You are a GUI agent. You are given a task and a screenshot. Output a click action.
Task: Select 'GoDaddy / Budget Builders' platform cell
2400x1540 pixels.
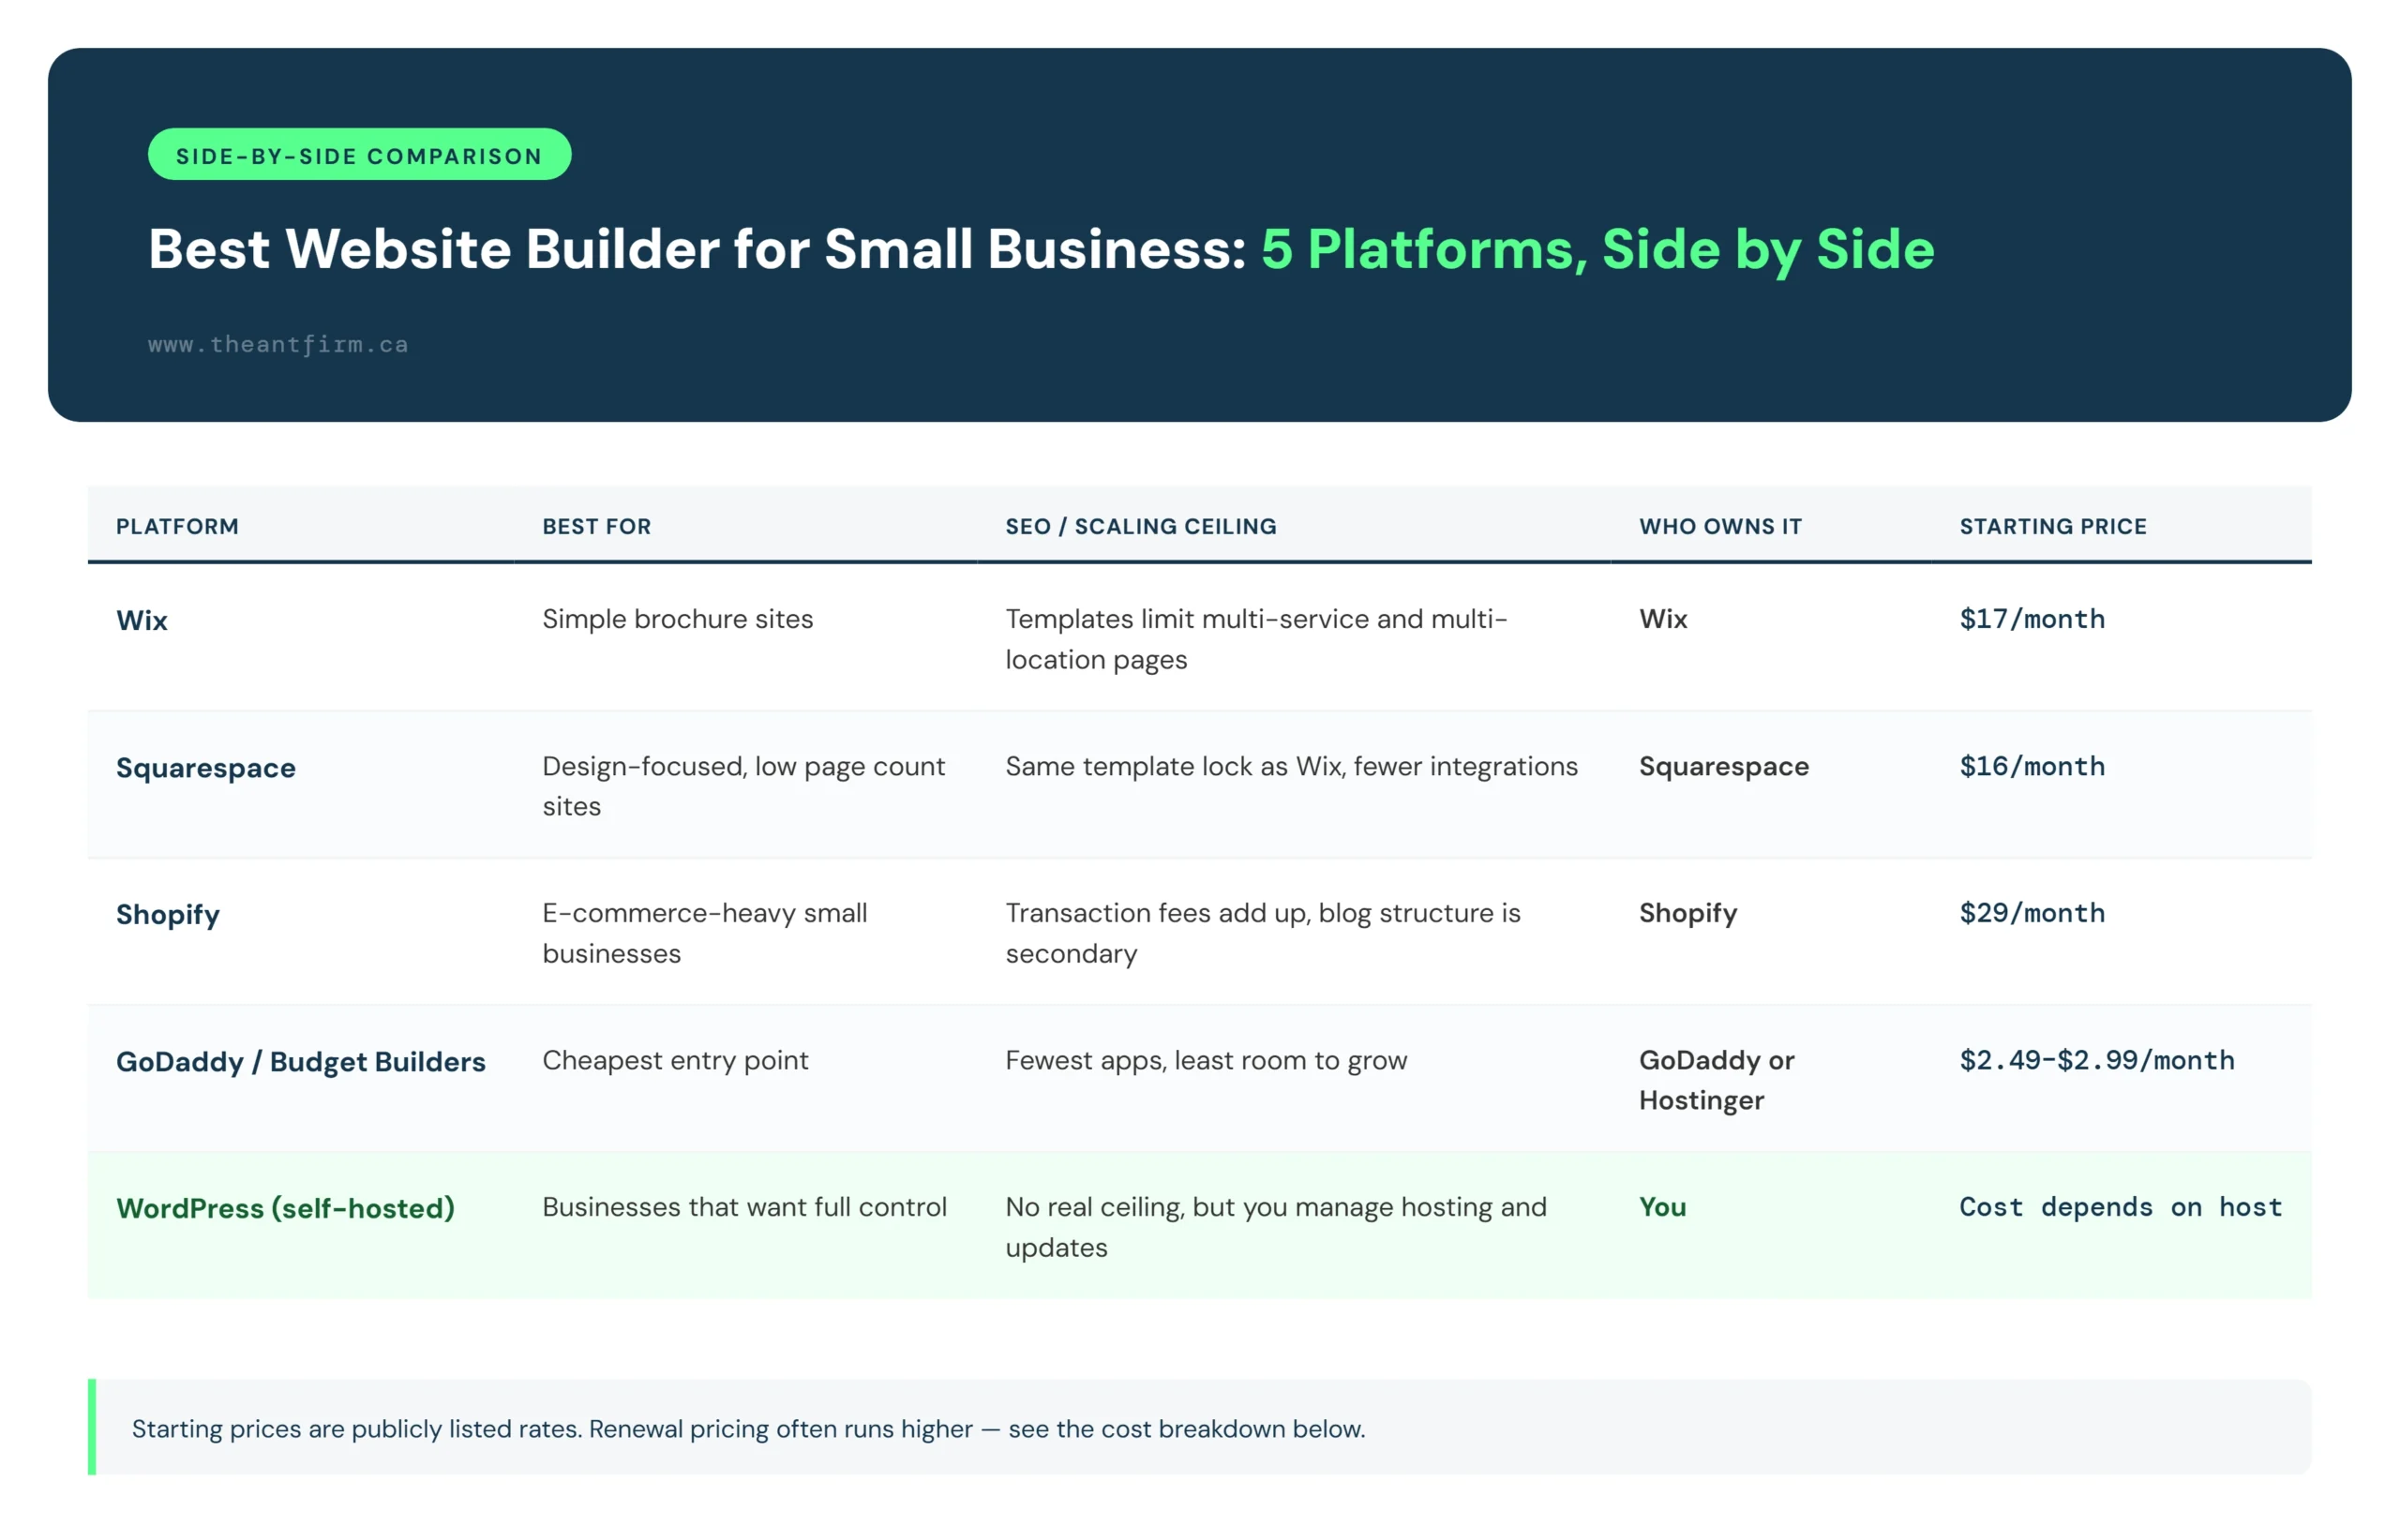[x=301, y=1061]
